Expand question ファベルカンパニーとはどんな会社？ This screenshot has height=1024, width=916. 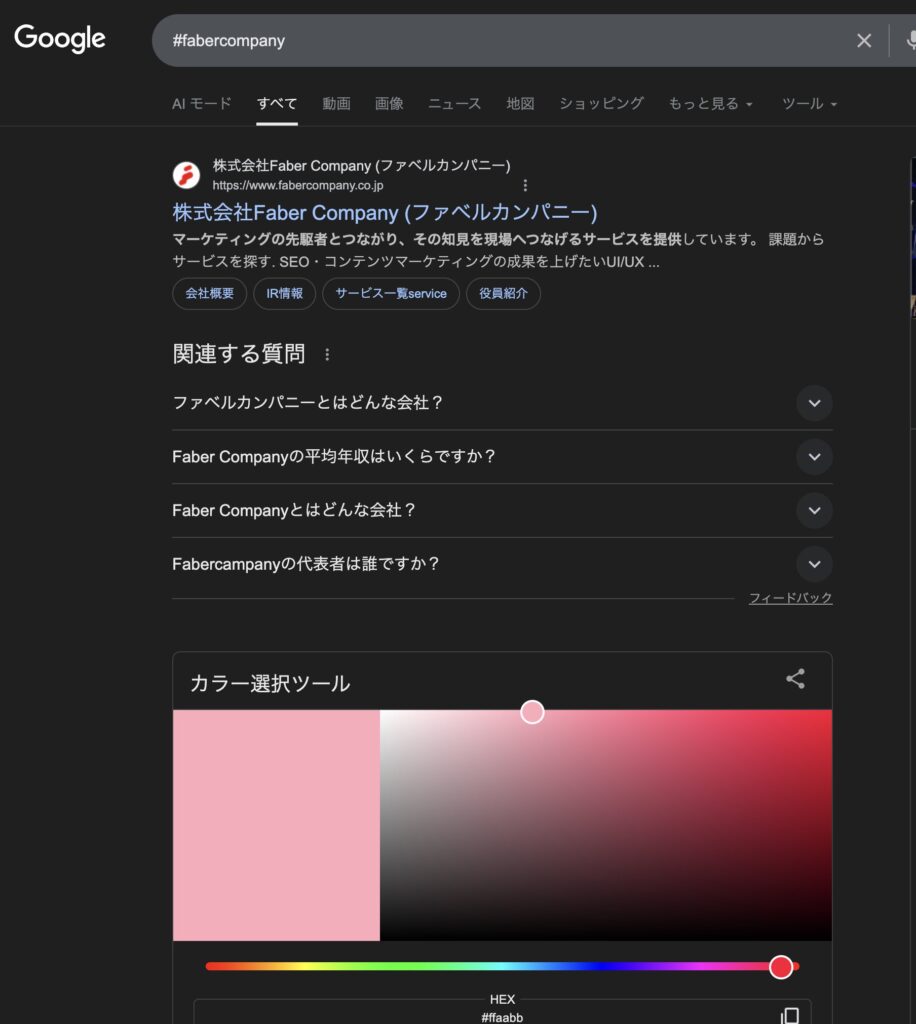[x=814, y=403]
